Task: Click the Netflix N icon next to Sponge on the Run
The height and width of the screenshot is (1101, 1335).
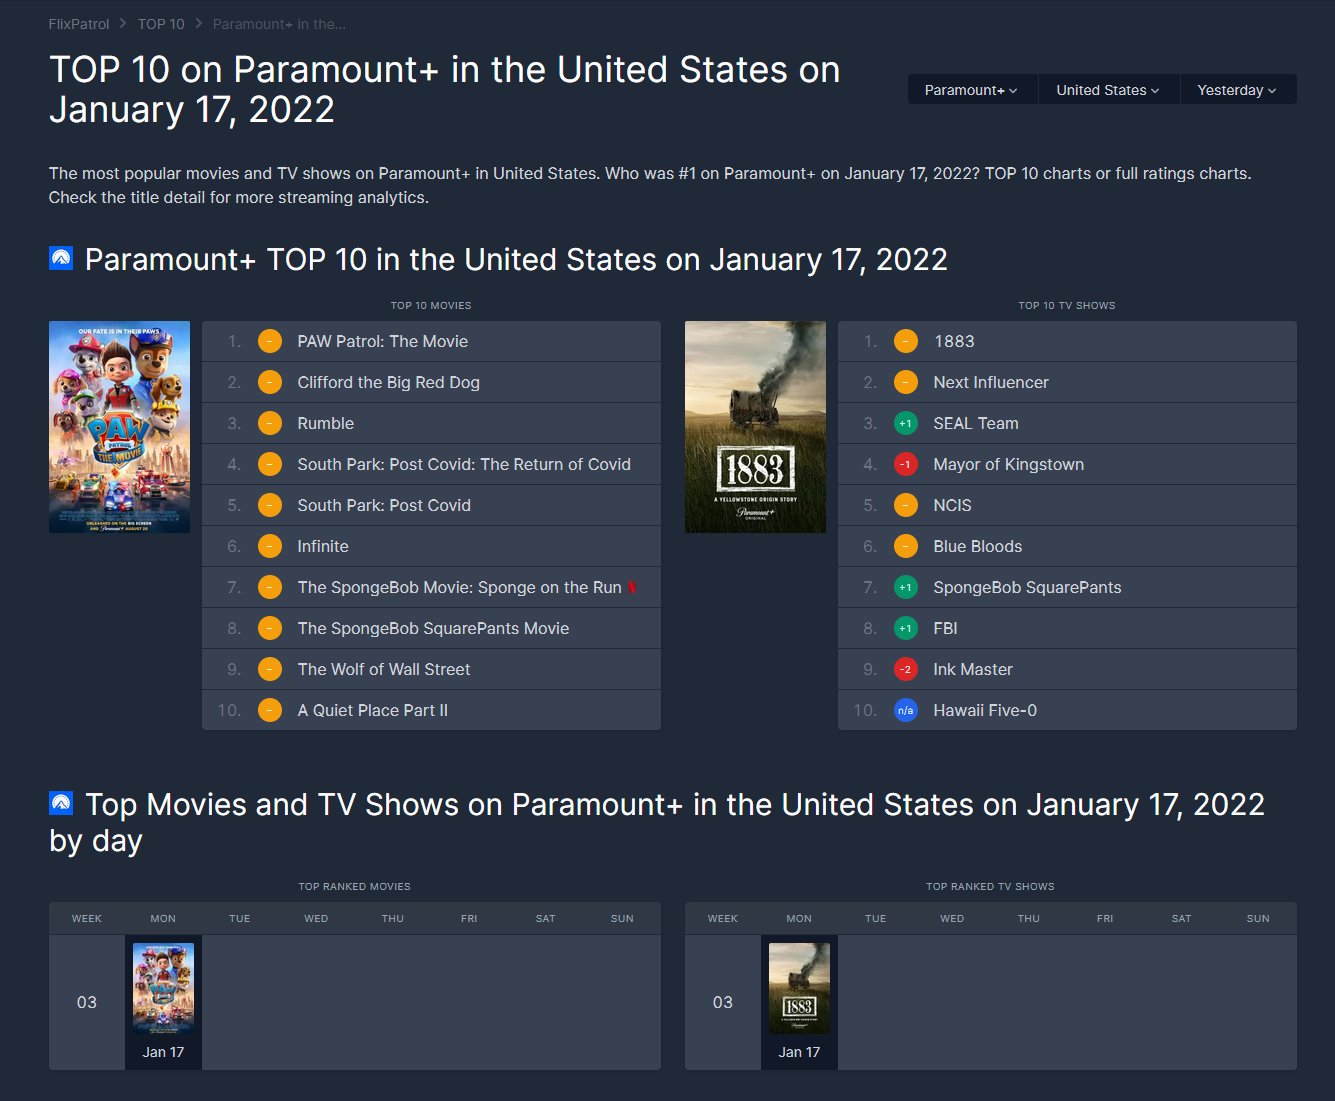Action: 632,587
